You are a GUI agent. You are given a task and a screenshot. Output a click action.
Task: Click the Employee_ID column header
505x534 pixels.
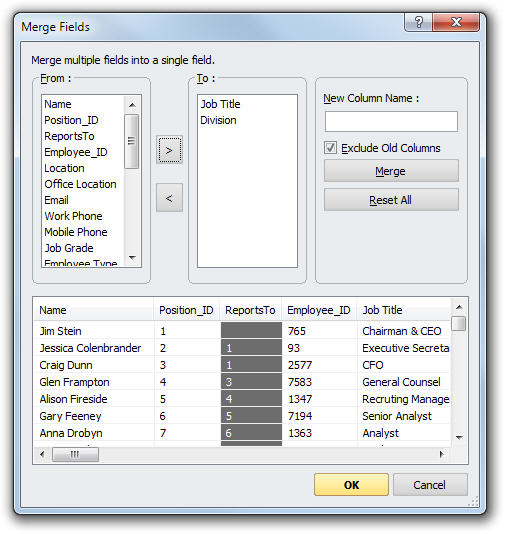[x=319, y=310]
